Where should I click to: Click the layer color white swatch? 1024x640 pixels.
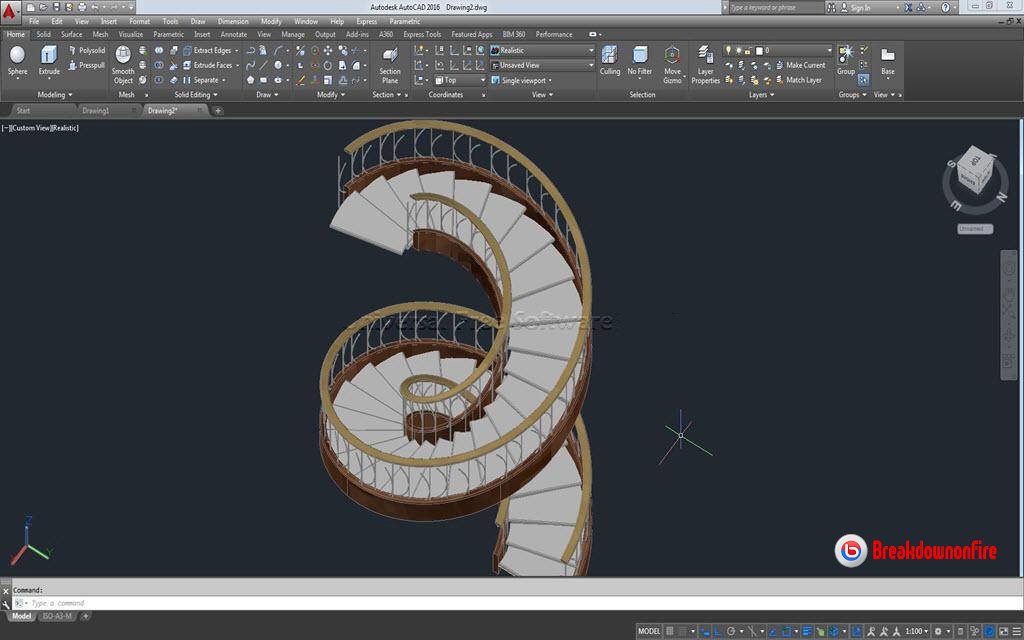758,50
